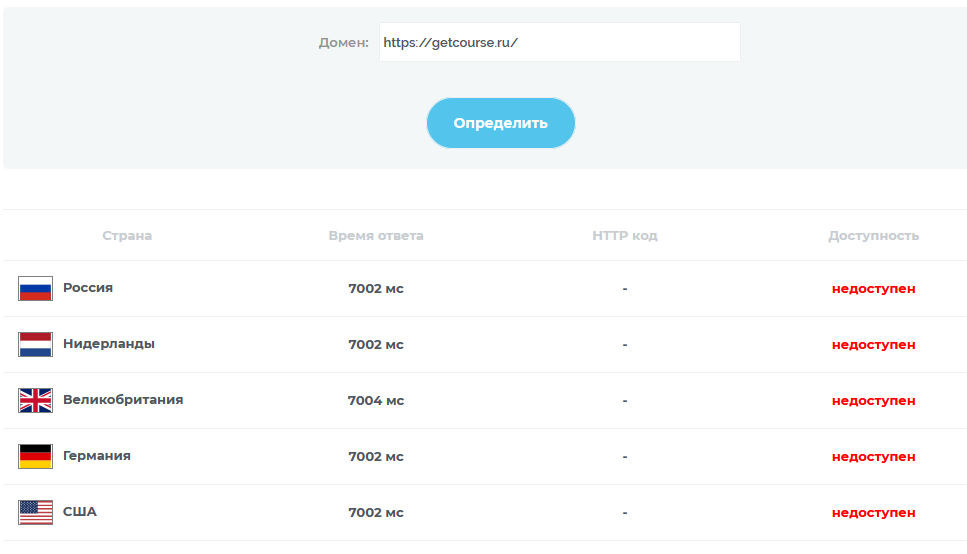This screenshot has height=554, width=967.
Task: Click Нидерланды row response time value
Action: 376,345
